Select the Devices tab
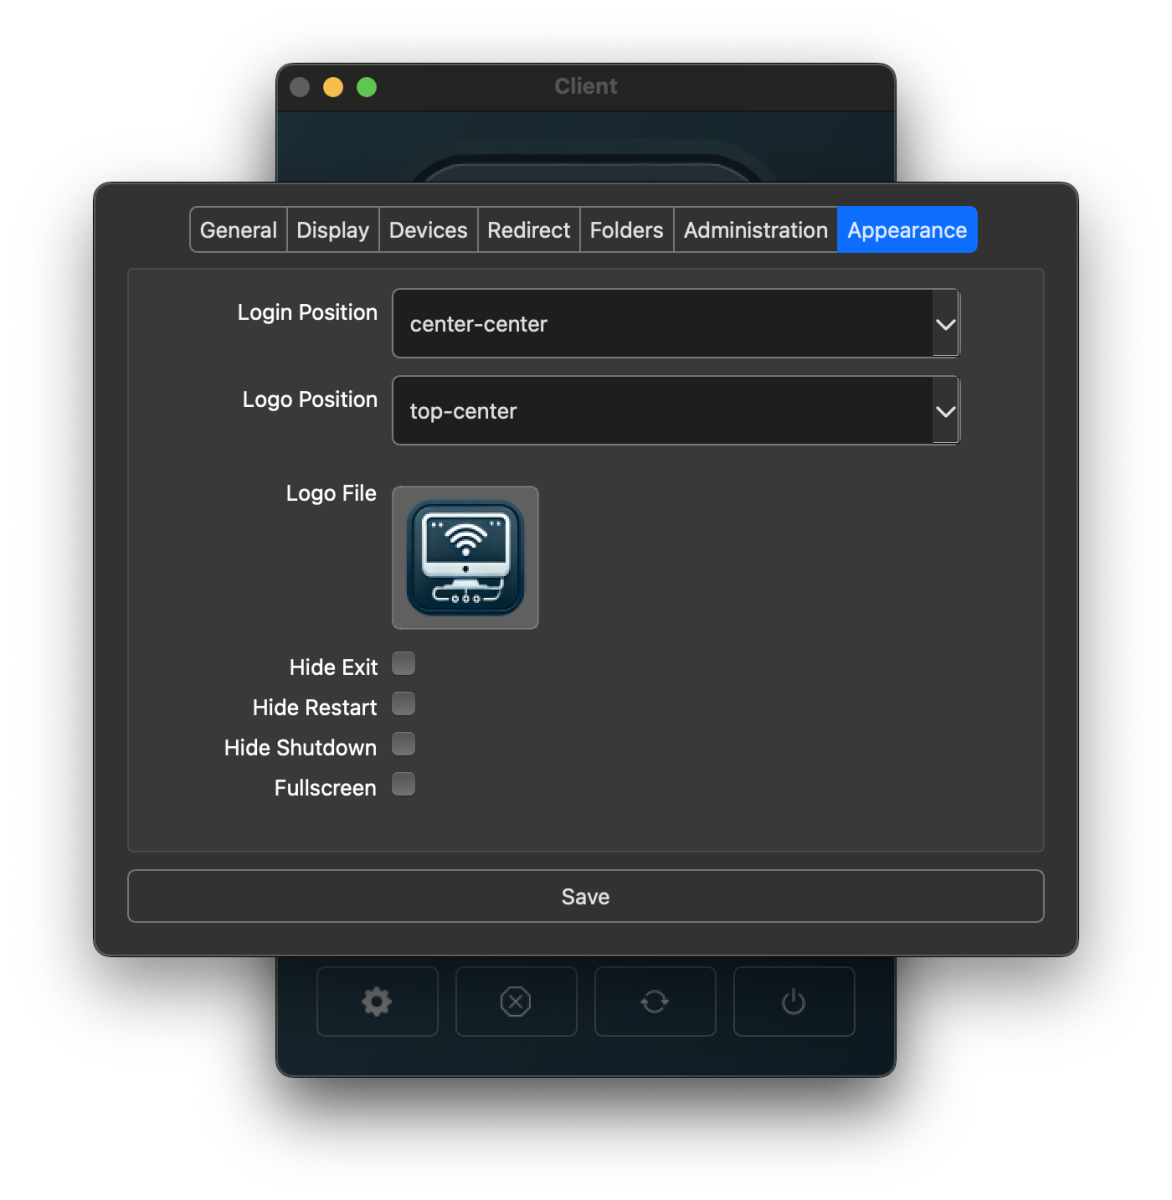1172x1200 pixels. pos(428,230)
